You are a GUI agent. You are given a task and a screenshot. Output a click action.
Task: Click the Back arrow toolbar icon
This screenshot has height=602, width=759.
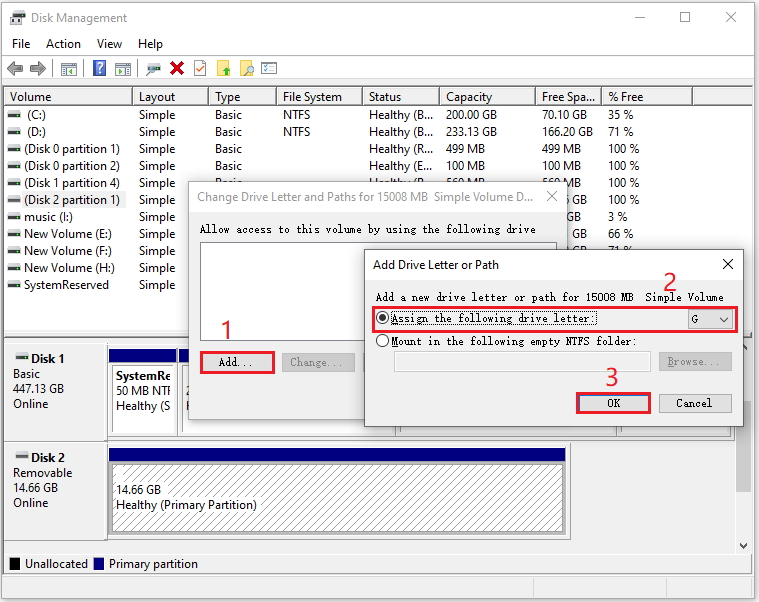15,69
